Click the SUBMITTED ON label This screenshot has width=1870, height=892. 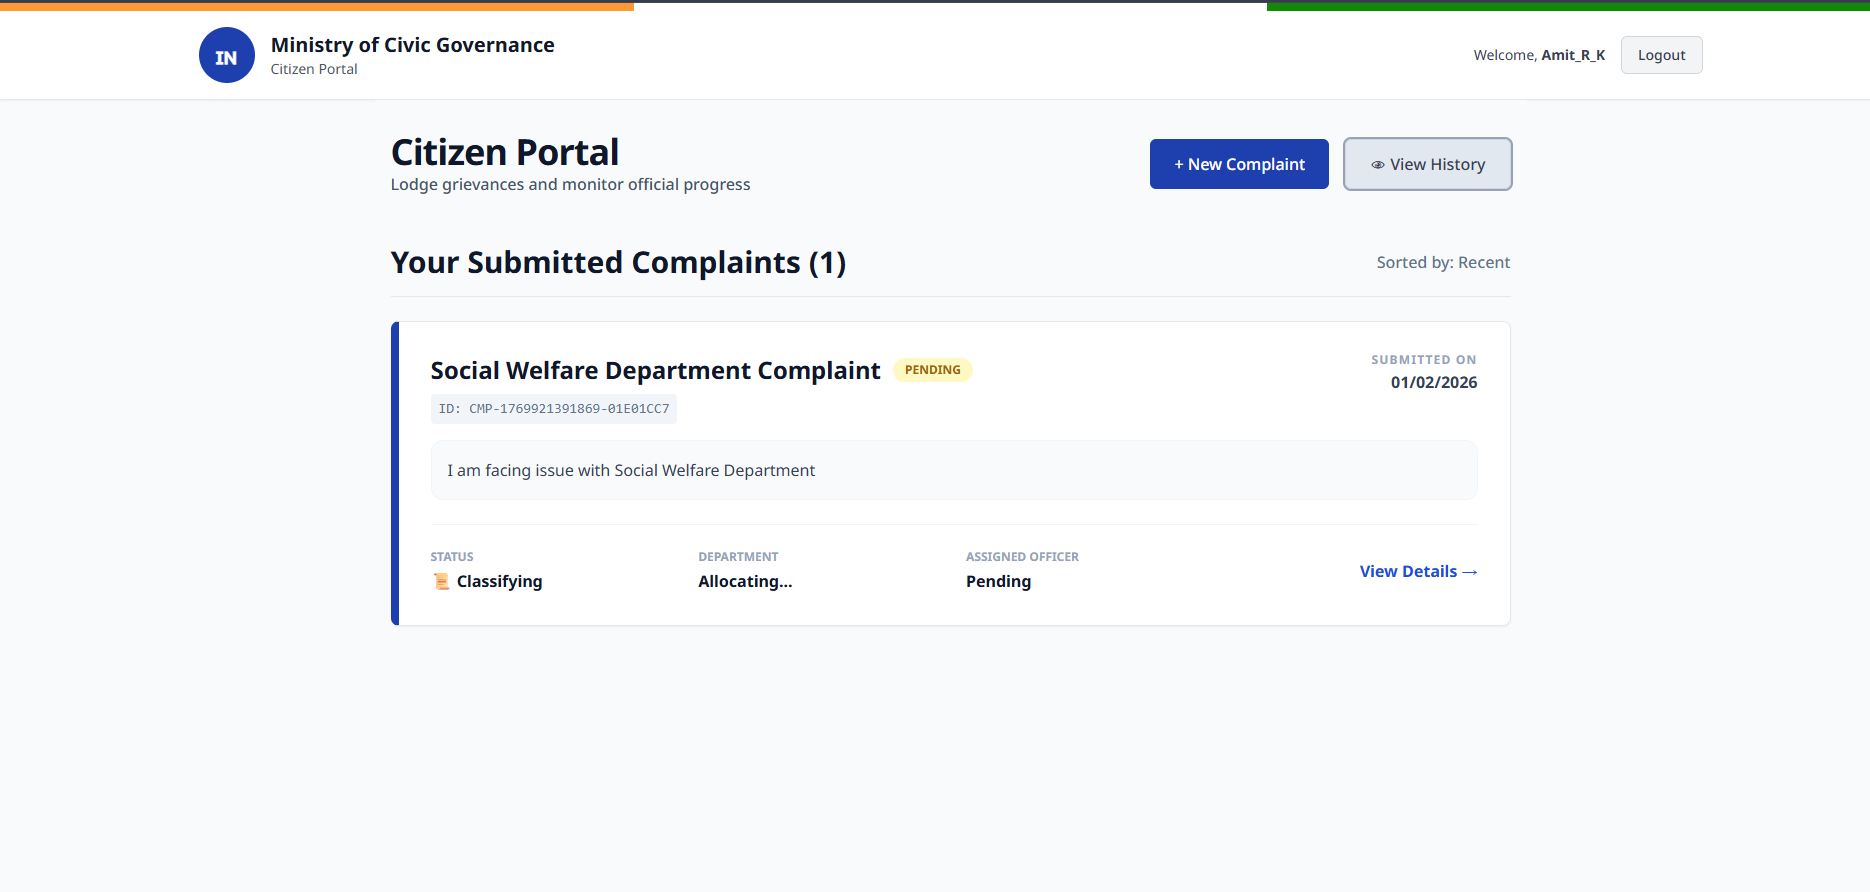[x=1423, y=359]
